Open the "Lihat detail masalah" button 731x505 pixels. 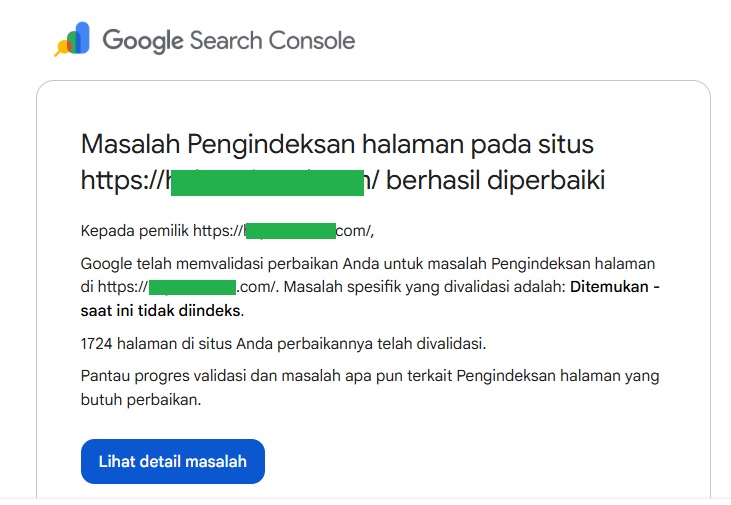pos(172,461)
